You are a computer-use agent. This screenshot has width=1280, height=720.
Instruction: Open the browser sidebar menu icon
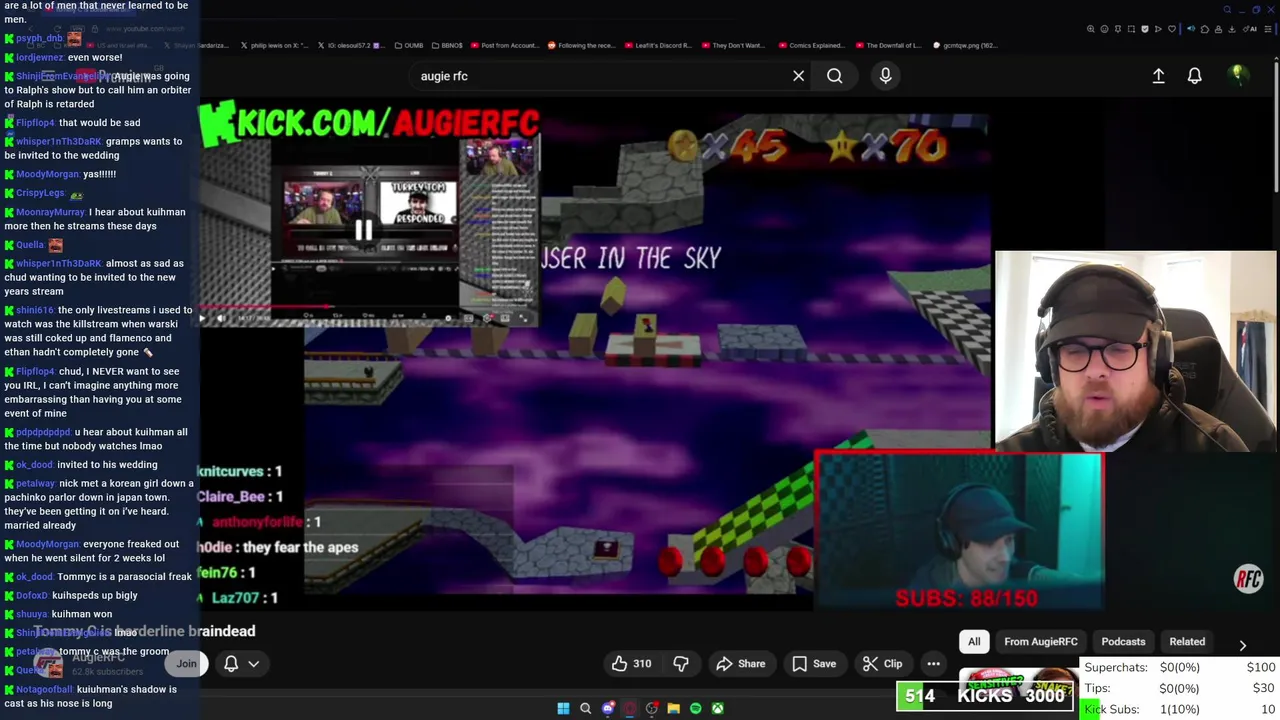(1267, 29)
